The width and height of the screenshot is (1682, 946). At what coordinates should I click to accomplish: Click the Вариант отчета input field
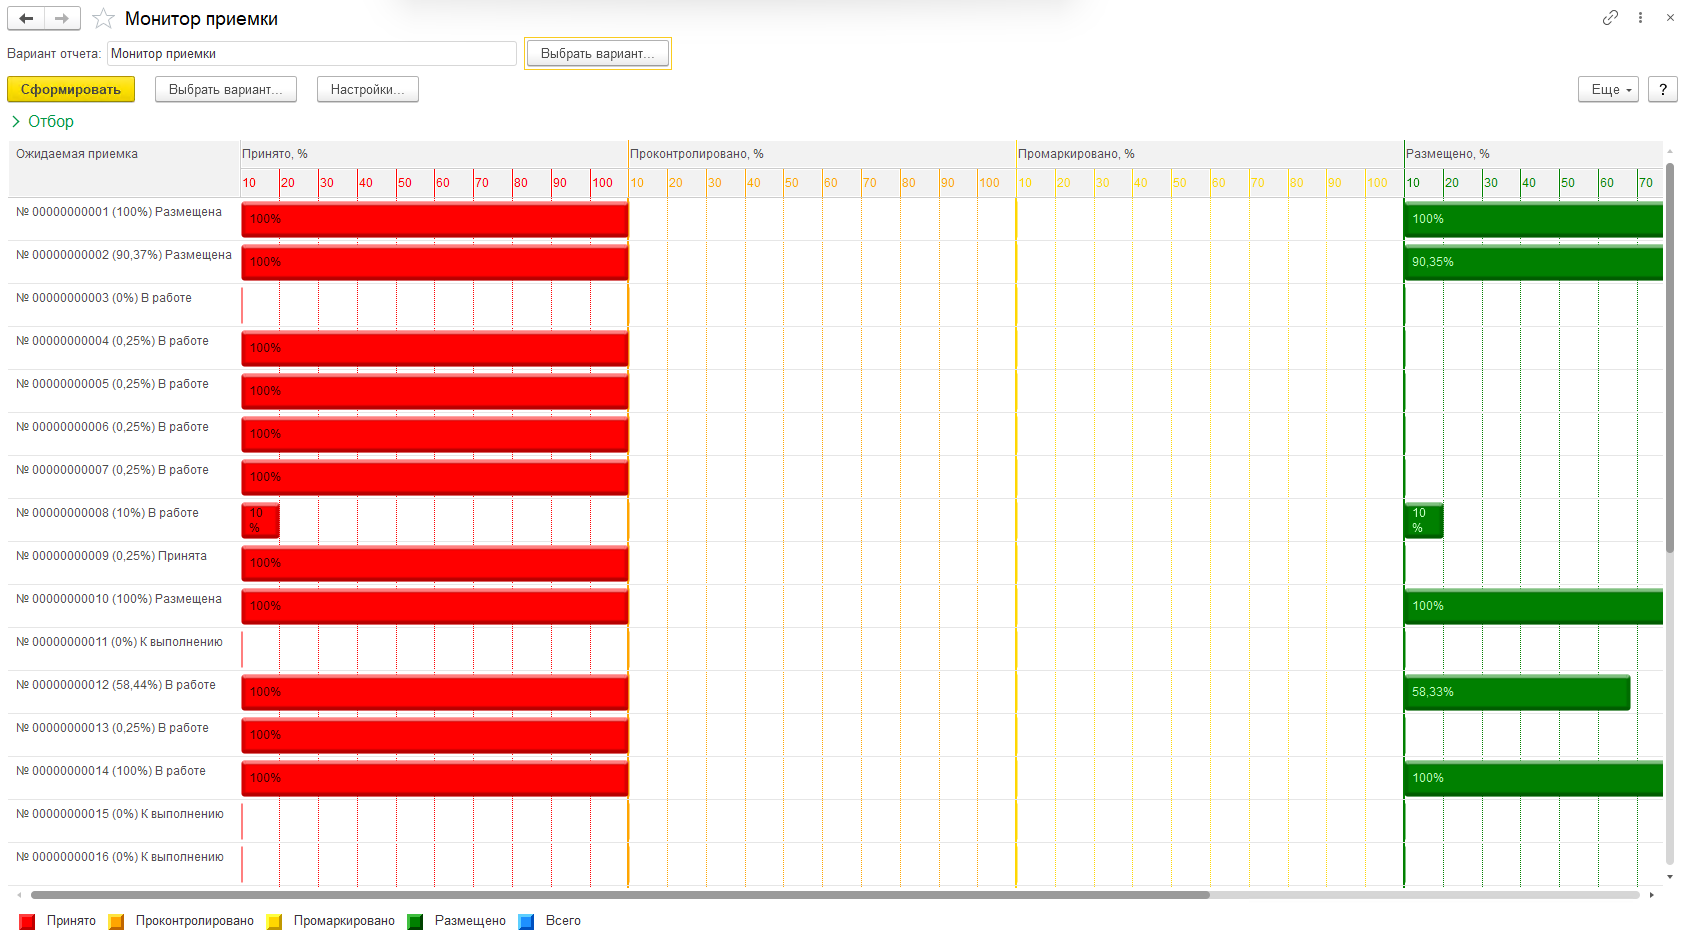pyautogui.click(x=311, y=53)
